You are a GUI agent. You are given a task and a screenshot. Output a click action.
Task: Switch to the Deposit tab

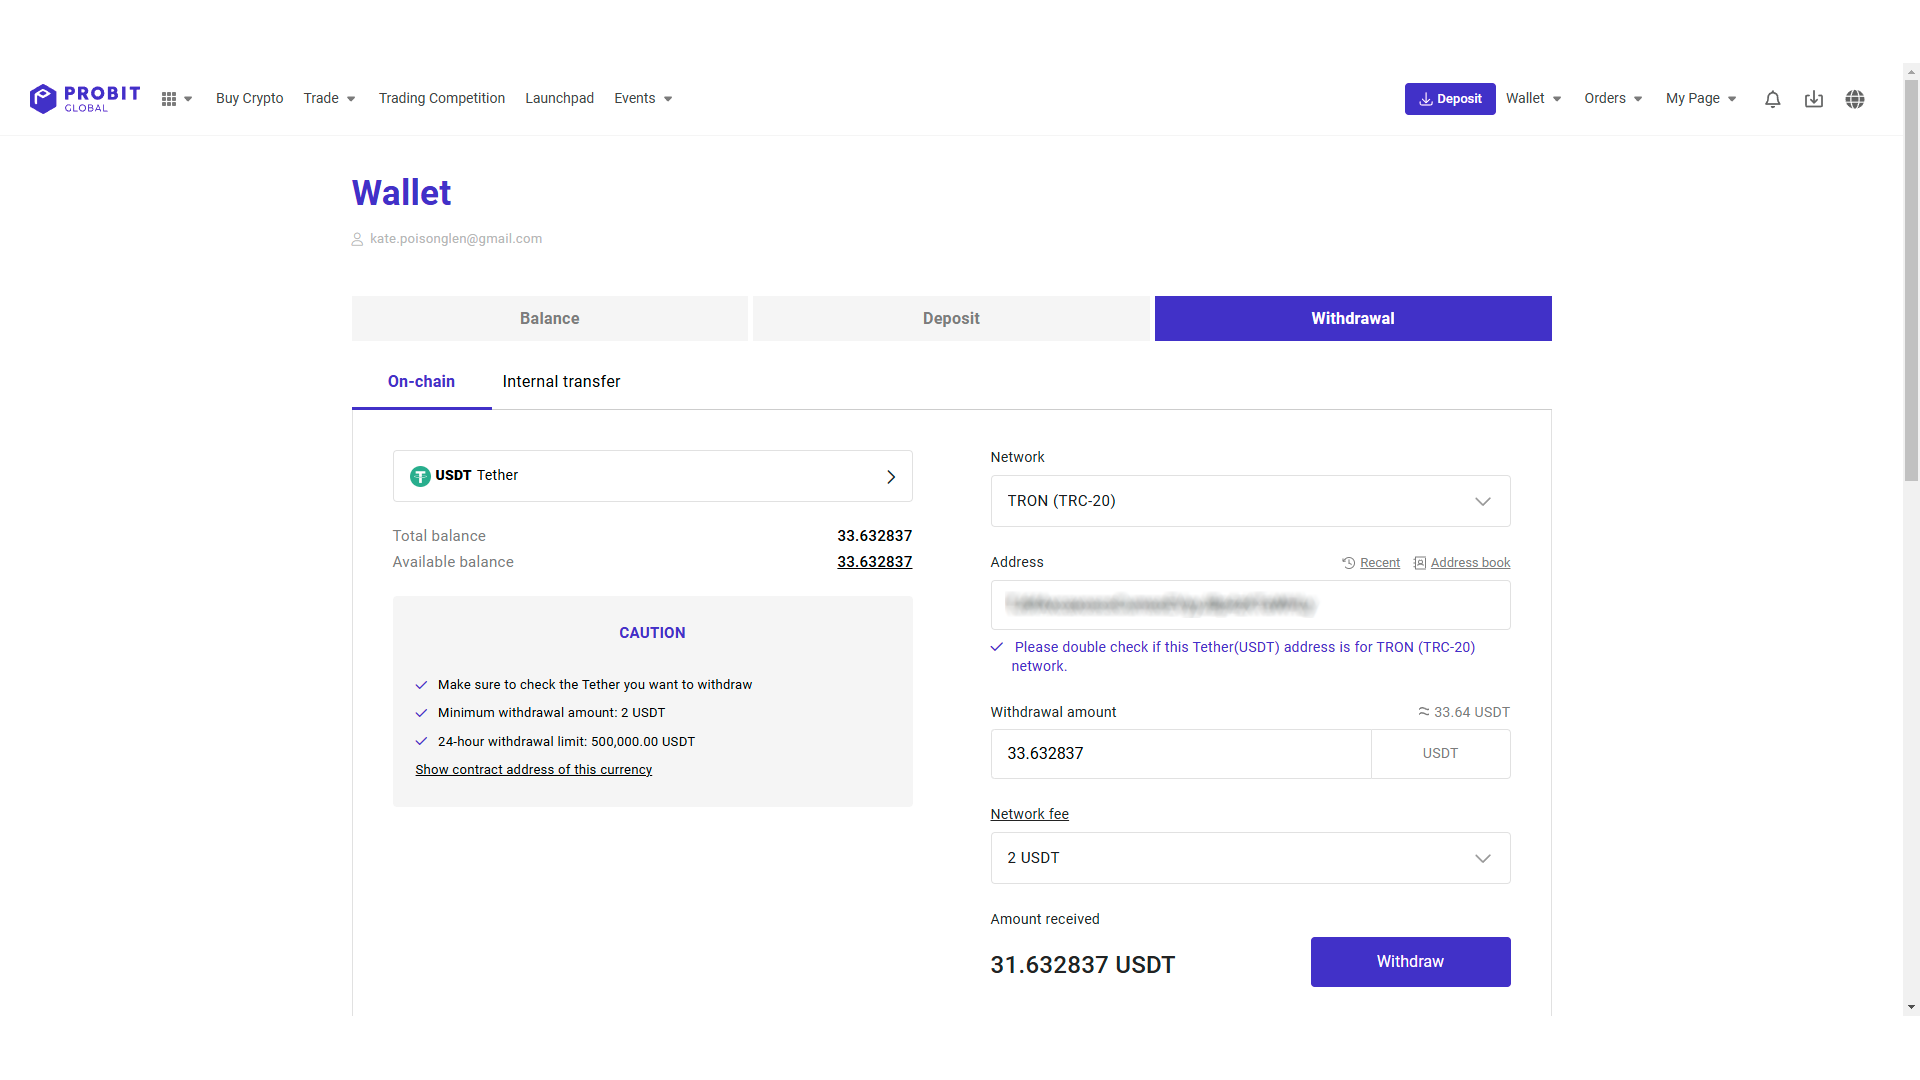pos(951,318)
